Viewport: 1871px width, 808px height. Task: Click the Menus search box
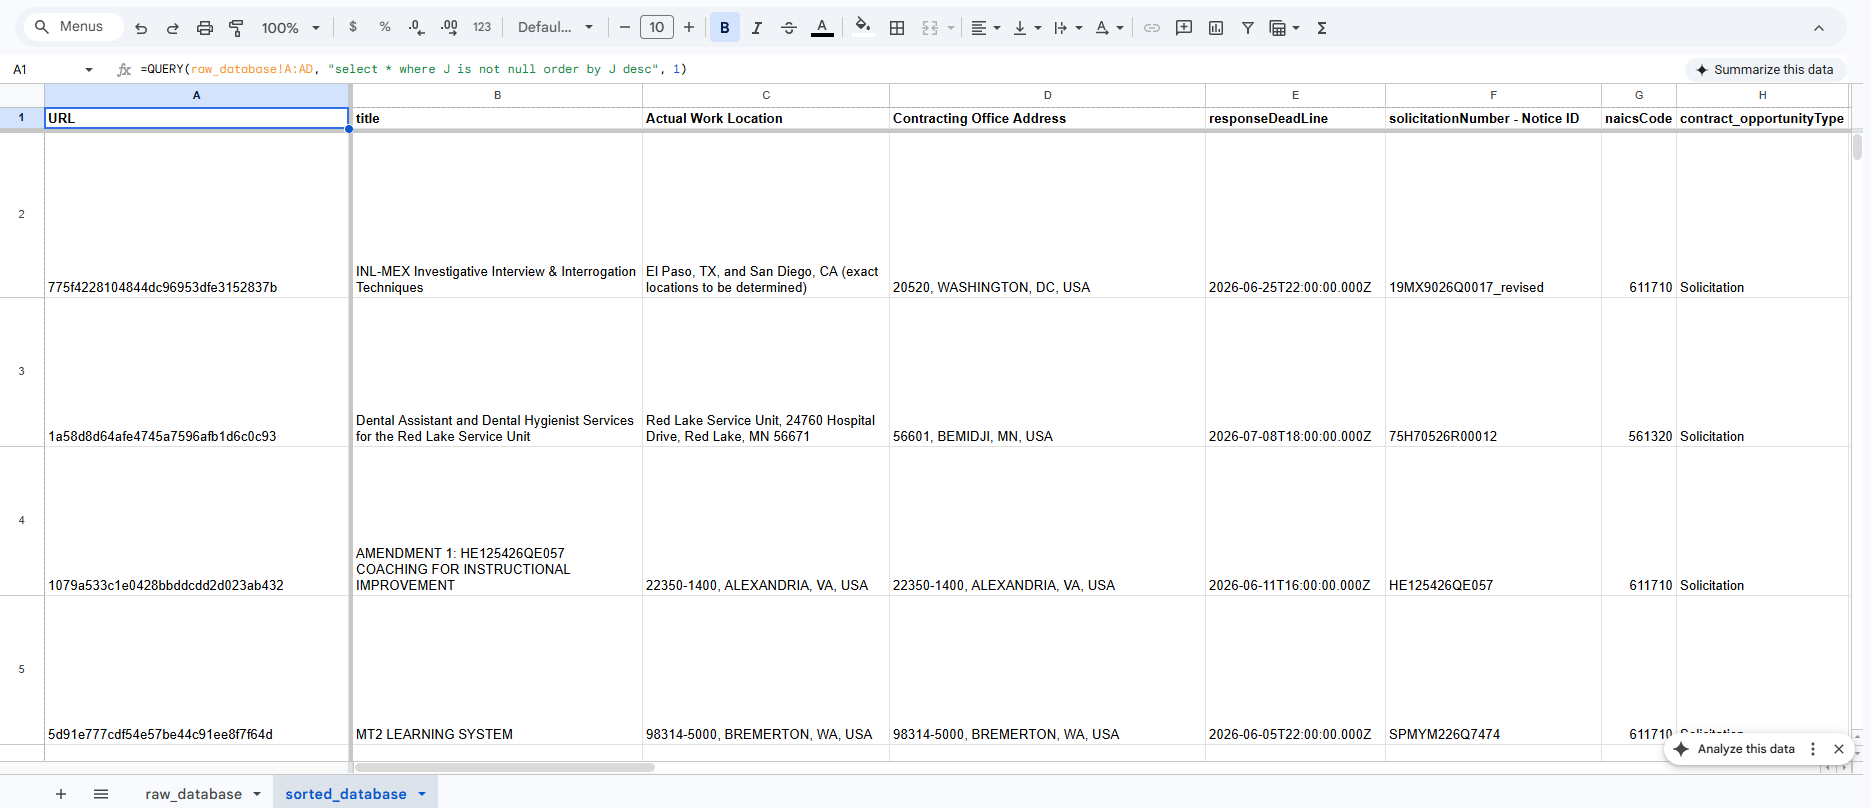click(74, 27)
